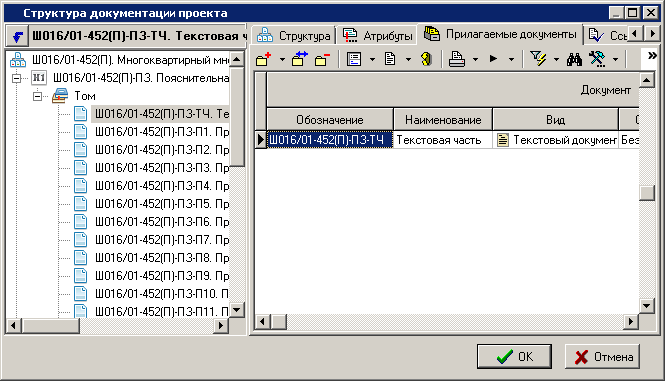Open the dropdown next to the play arrow
Screen dimensions: 665x381
[x=511, y=59]
